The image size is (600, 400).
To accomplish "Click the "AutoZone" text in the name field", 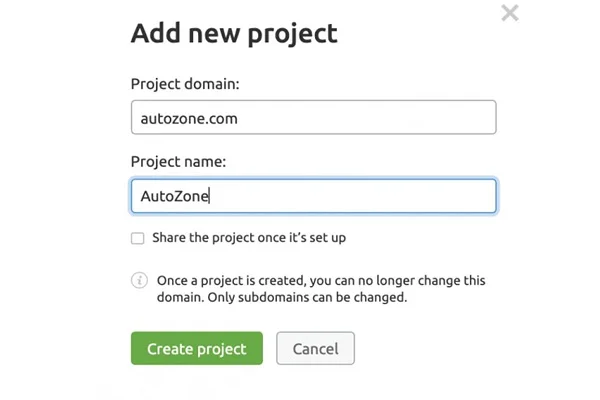I will 175,196.
